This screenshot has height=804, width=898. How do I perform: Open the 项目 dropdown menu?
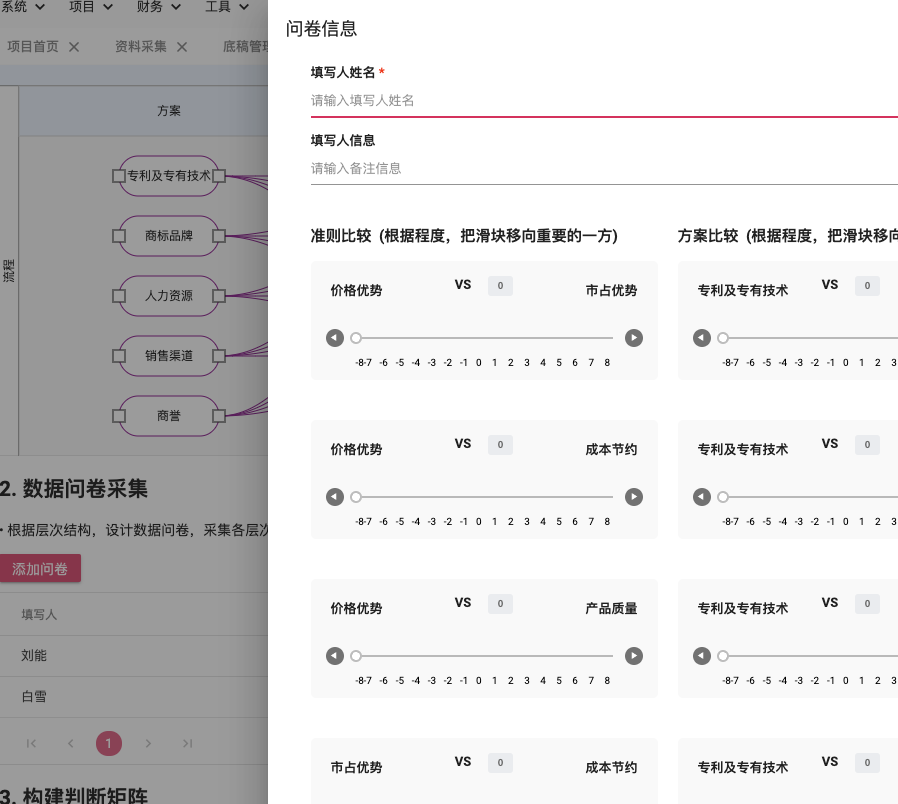pos(90,7)
